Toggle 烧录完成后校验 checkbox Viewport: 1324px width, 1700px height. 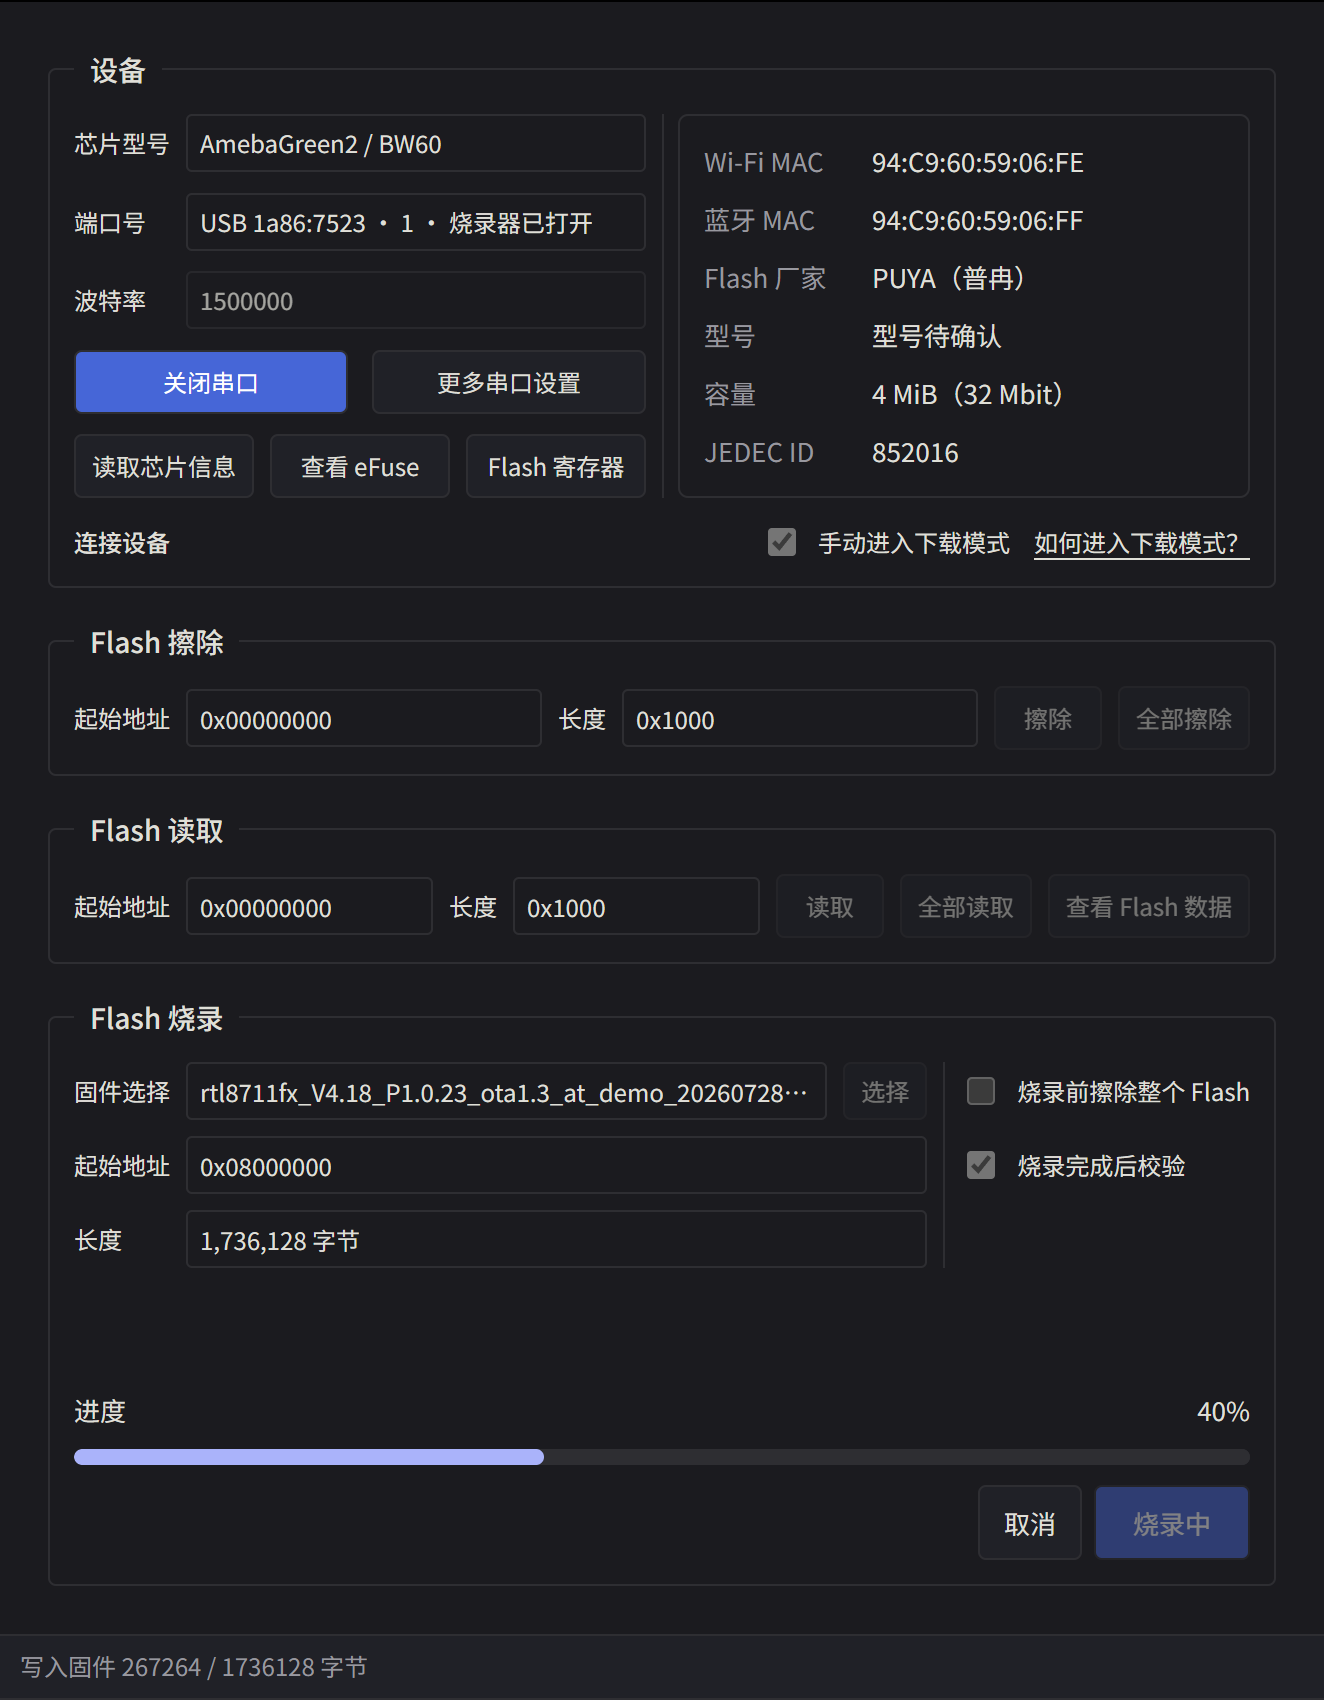click(981, 1165)
